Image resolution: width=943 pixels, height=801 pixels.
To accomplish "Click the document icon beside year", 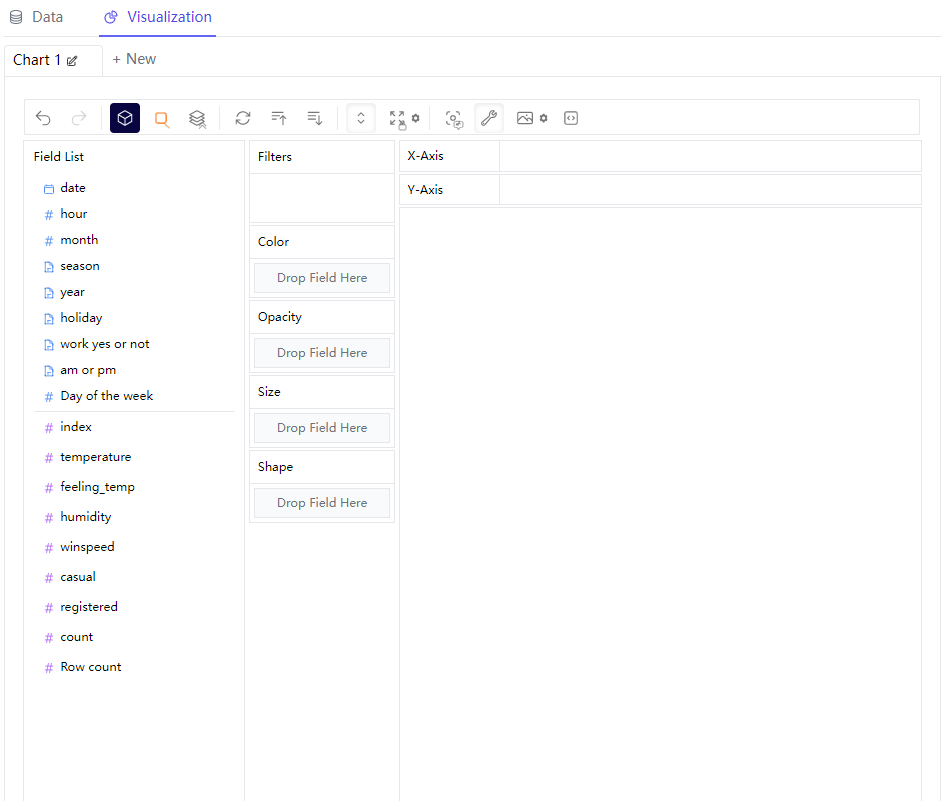I will pos(49,293).
